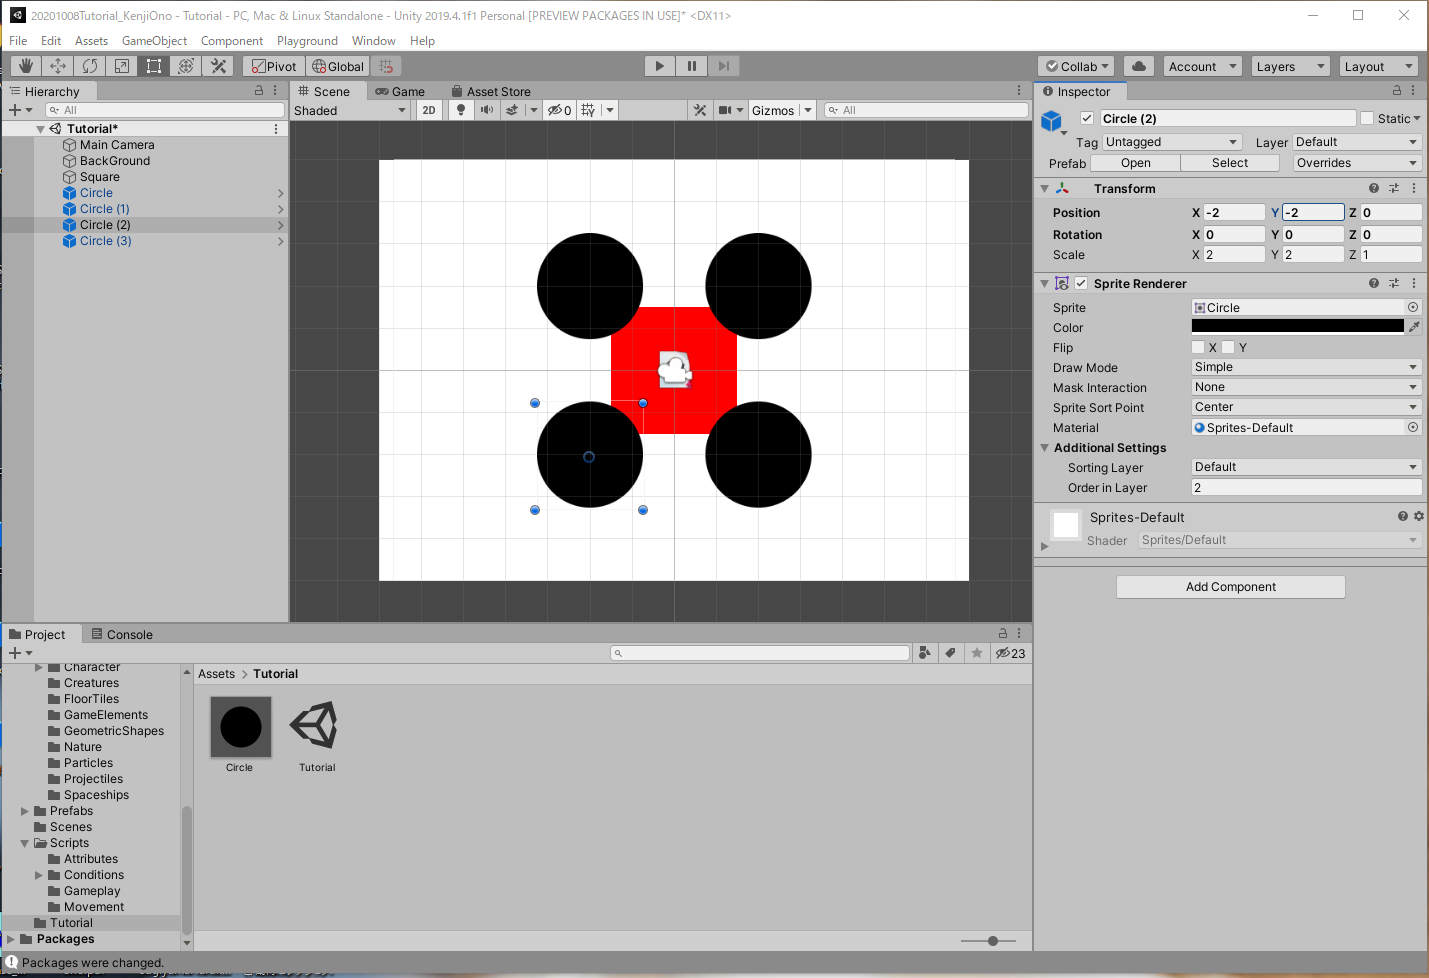The width and height of the screenshot is (1429, 978).
Task: Select the Rotate tool
Action: [x=90, y=66]
